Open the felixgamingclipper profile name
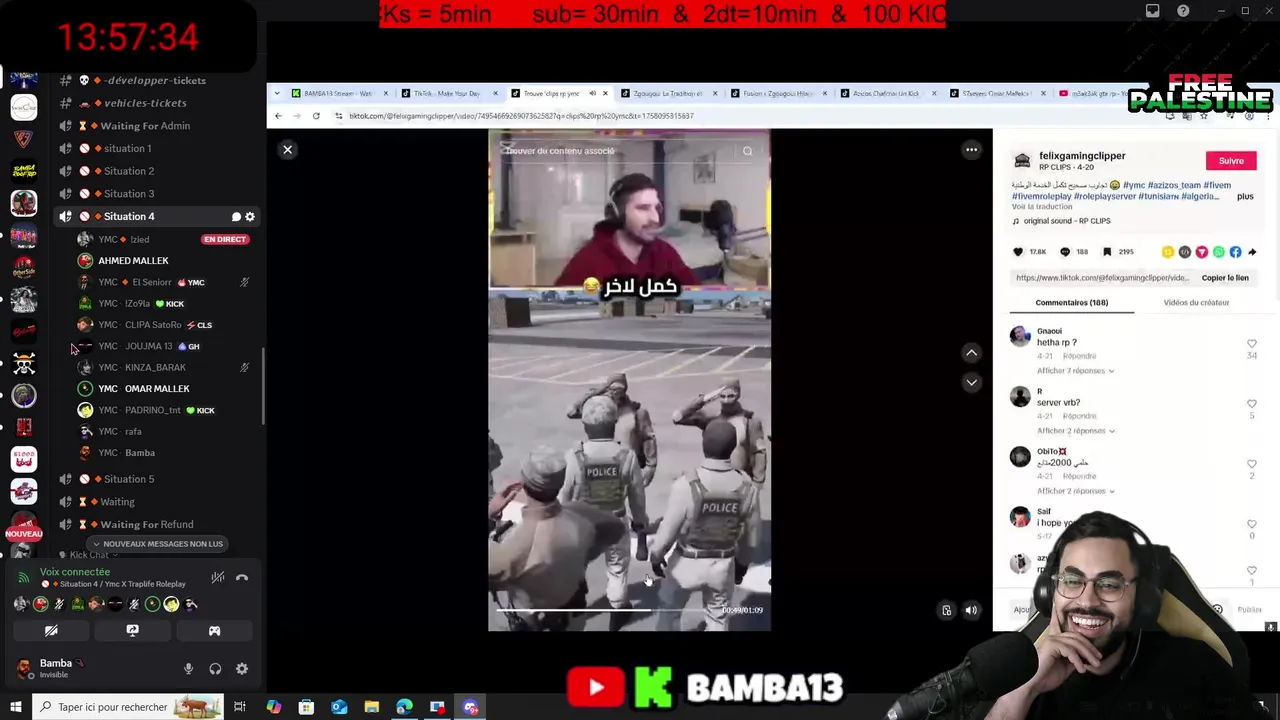The width and height of the screenshot is (1280, 720). coord(1082,156)
